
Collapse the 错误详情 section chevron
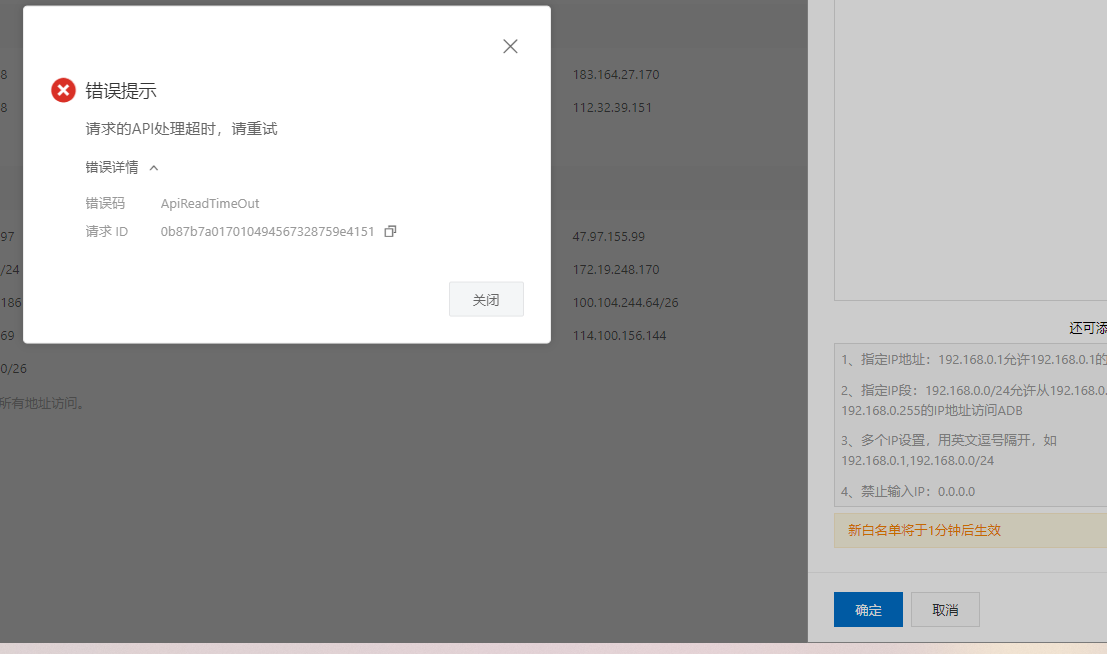coord(154,168)
